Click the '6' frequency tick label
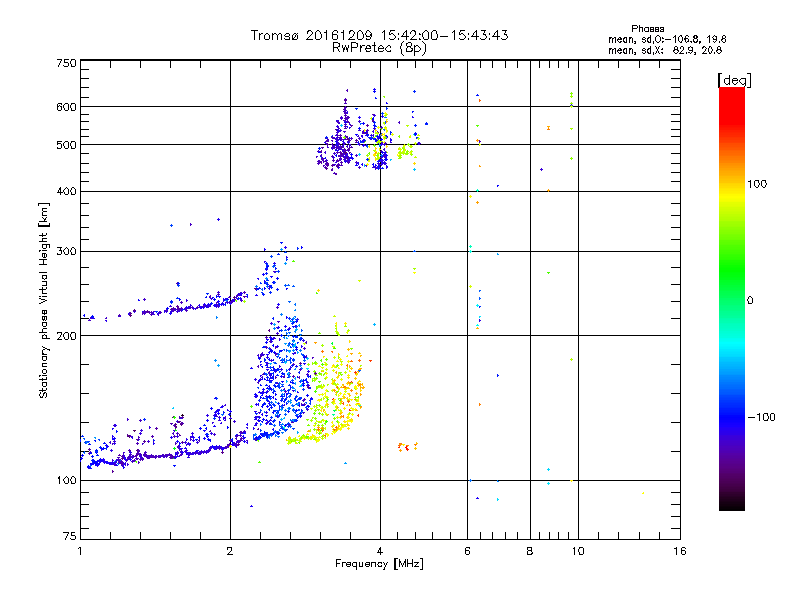The image size is (800, 600). [467, 551]
